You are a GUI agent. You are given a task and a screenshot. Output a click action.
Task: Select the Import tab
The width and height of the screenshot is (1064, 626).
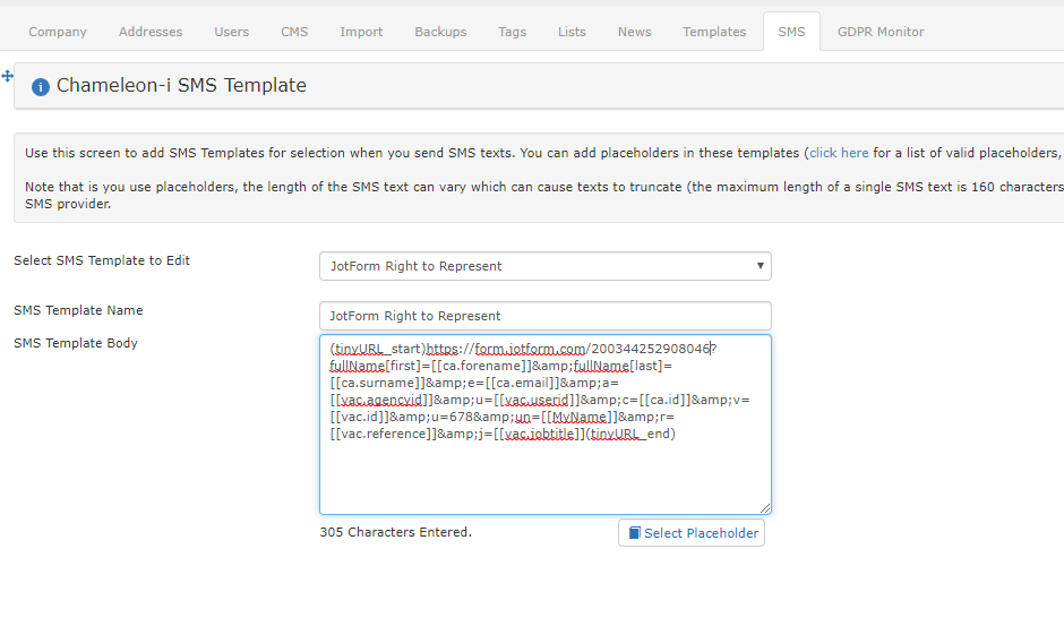pyautogui.click(x=361, y=32)
